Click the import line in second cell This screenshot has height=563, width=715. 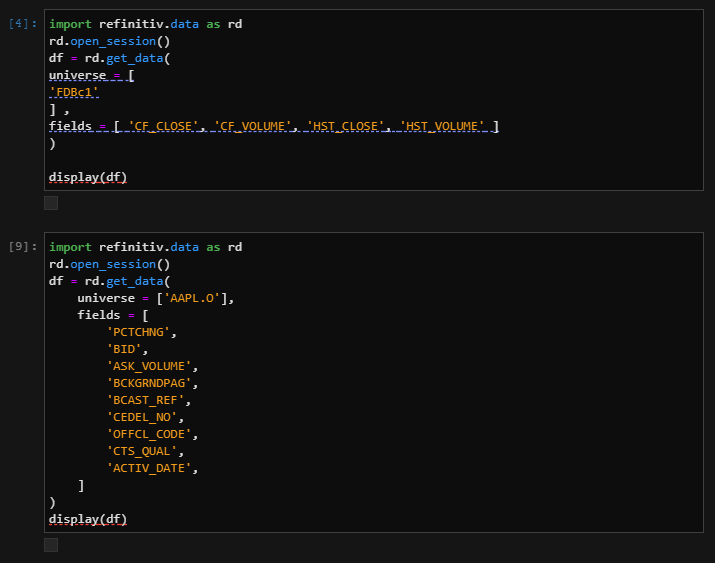(x=145, y=247)
